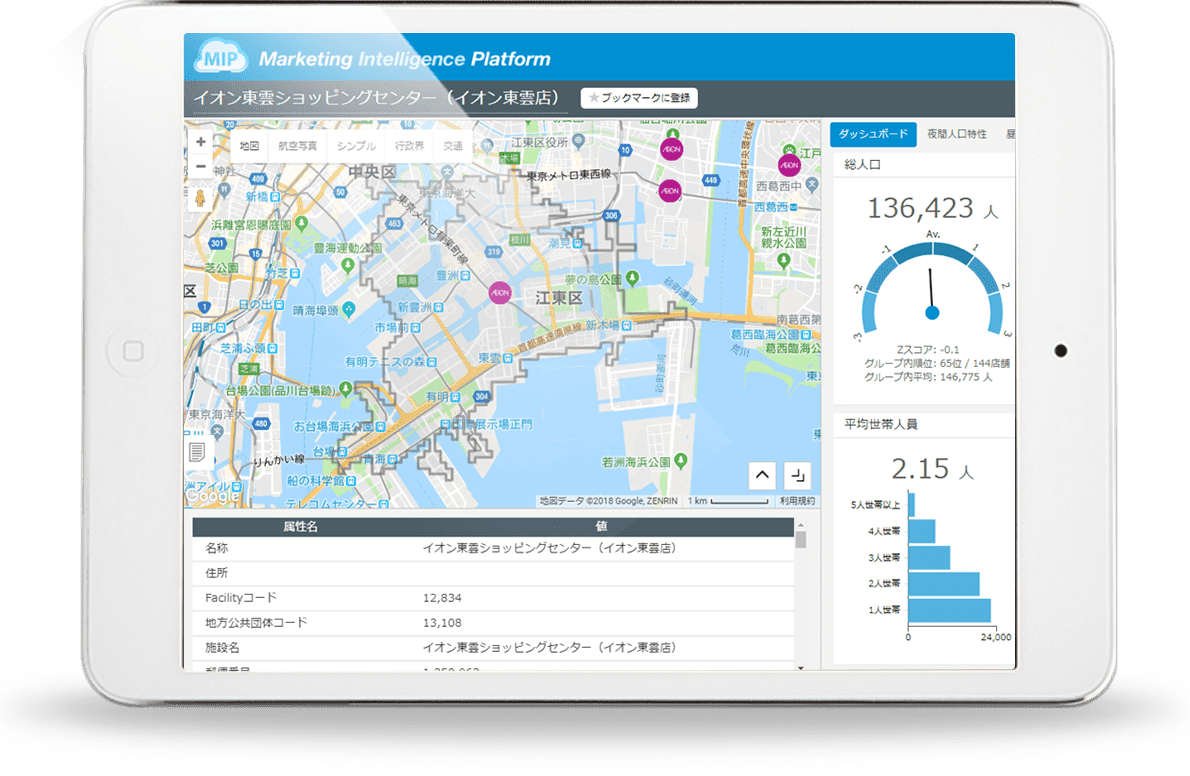1190x776 pixels.
Task: Click the 利用規約 link on map
Action: coord(798,501)
